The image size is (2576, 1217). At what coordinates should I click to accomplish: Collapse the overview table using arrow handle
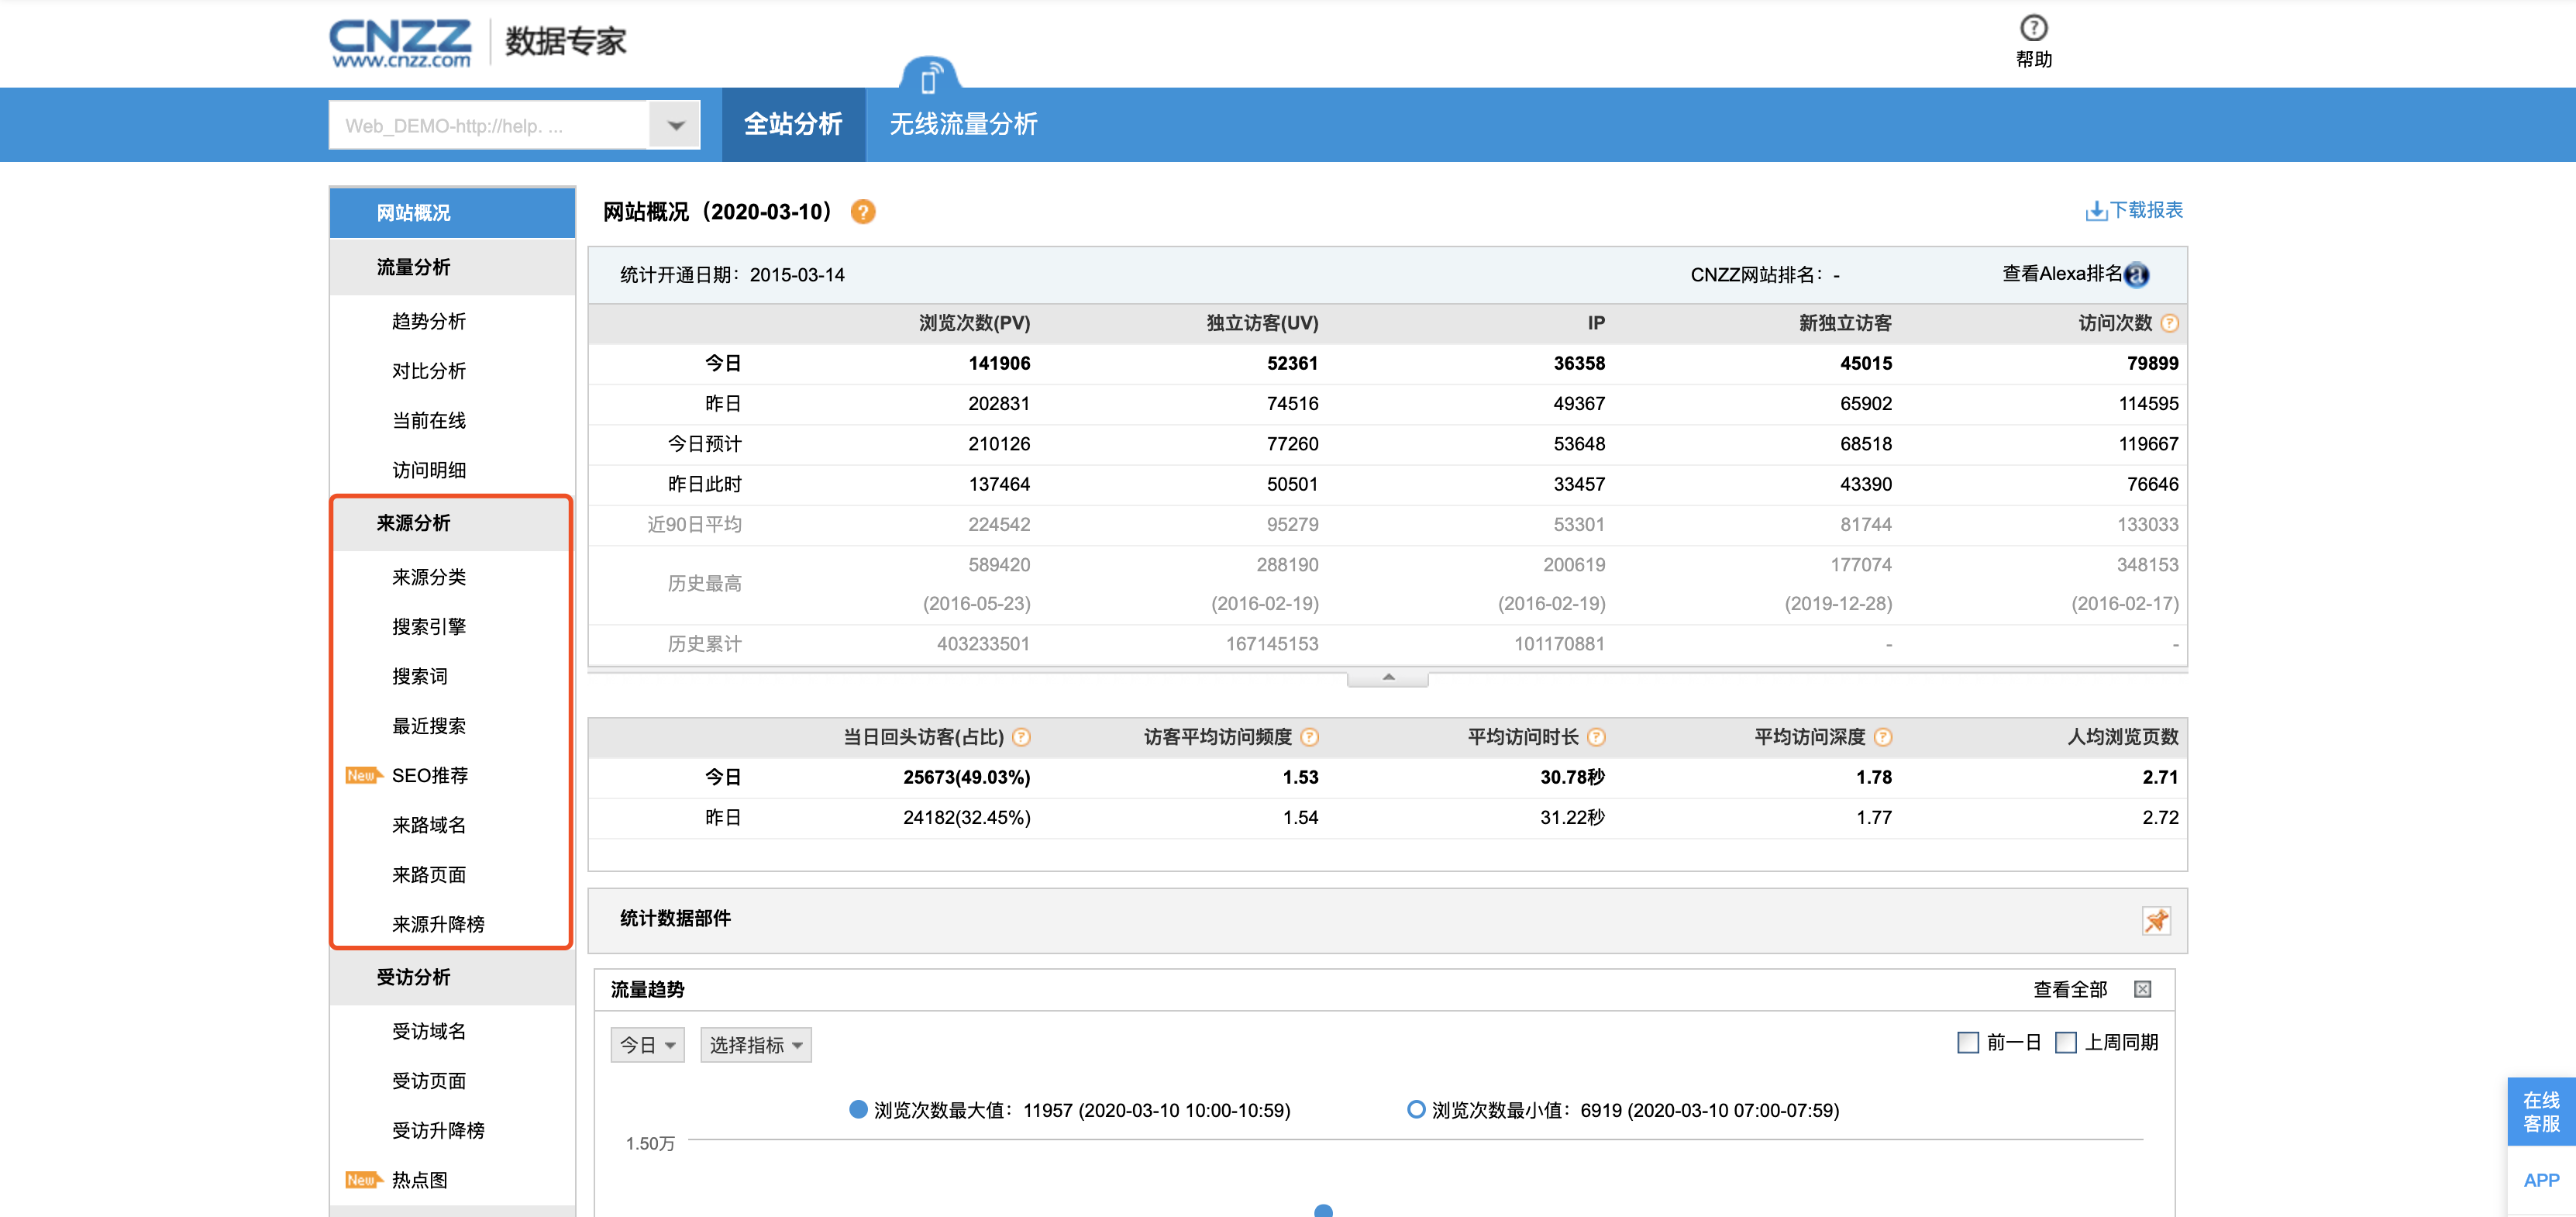[x=1387, y=678]
